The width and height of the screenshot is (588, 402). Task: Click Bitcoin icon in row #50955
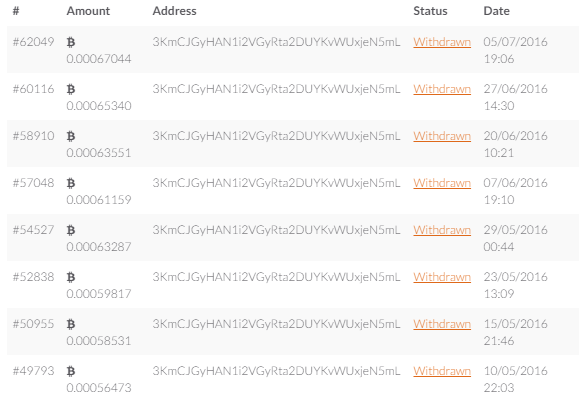pyautogui.click(x=71, y=324)
